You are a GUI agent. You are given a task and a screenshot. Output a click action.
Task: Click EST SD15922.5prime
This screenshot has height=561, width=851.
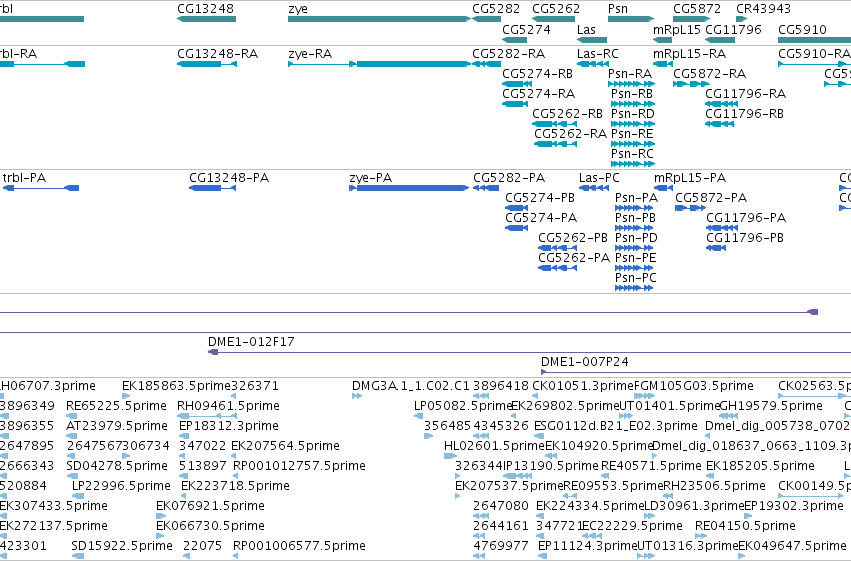122,546
